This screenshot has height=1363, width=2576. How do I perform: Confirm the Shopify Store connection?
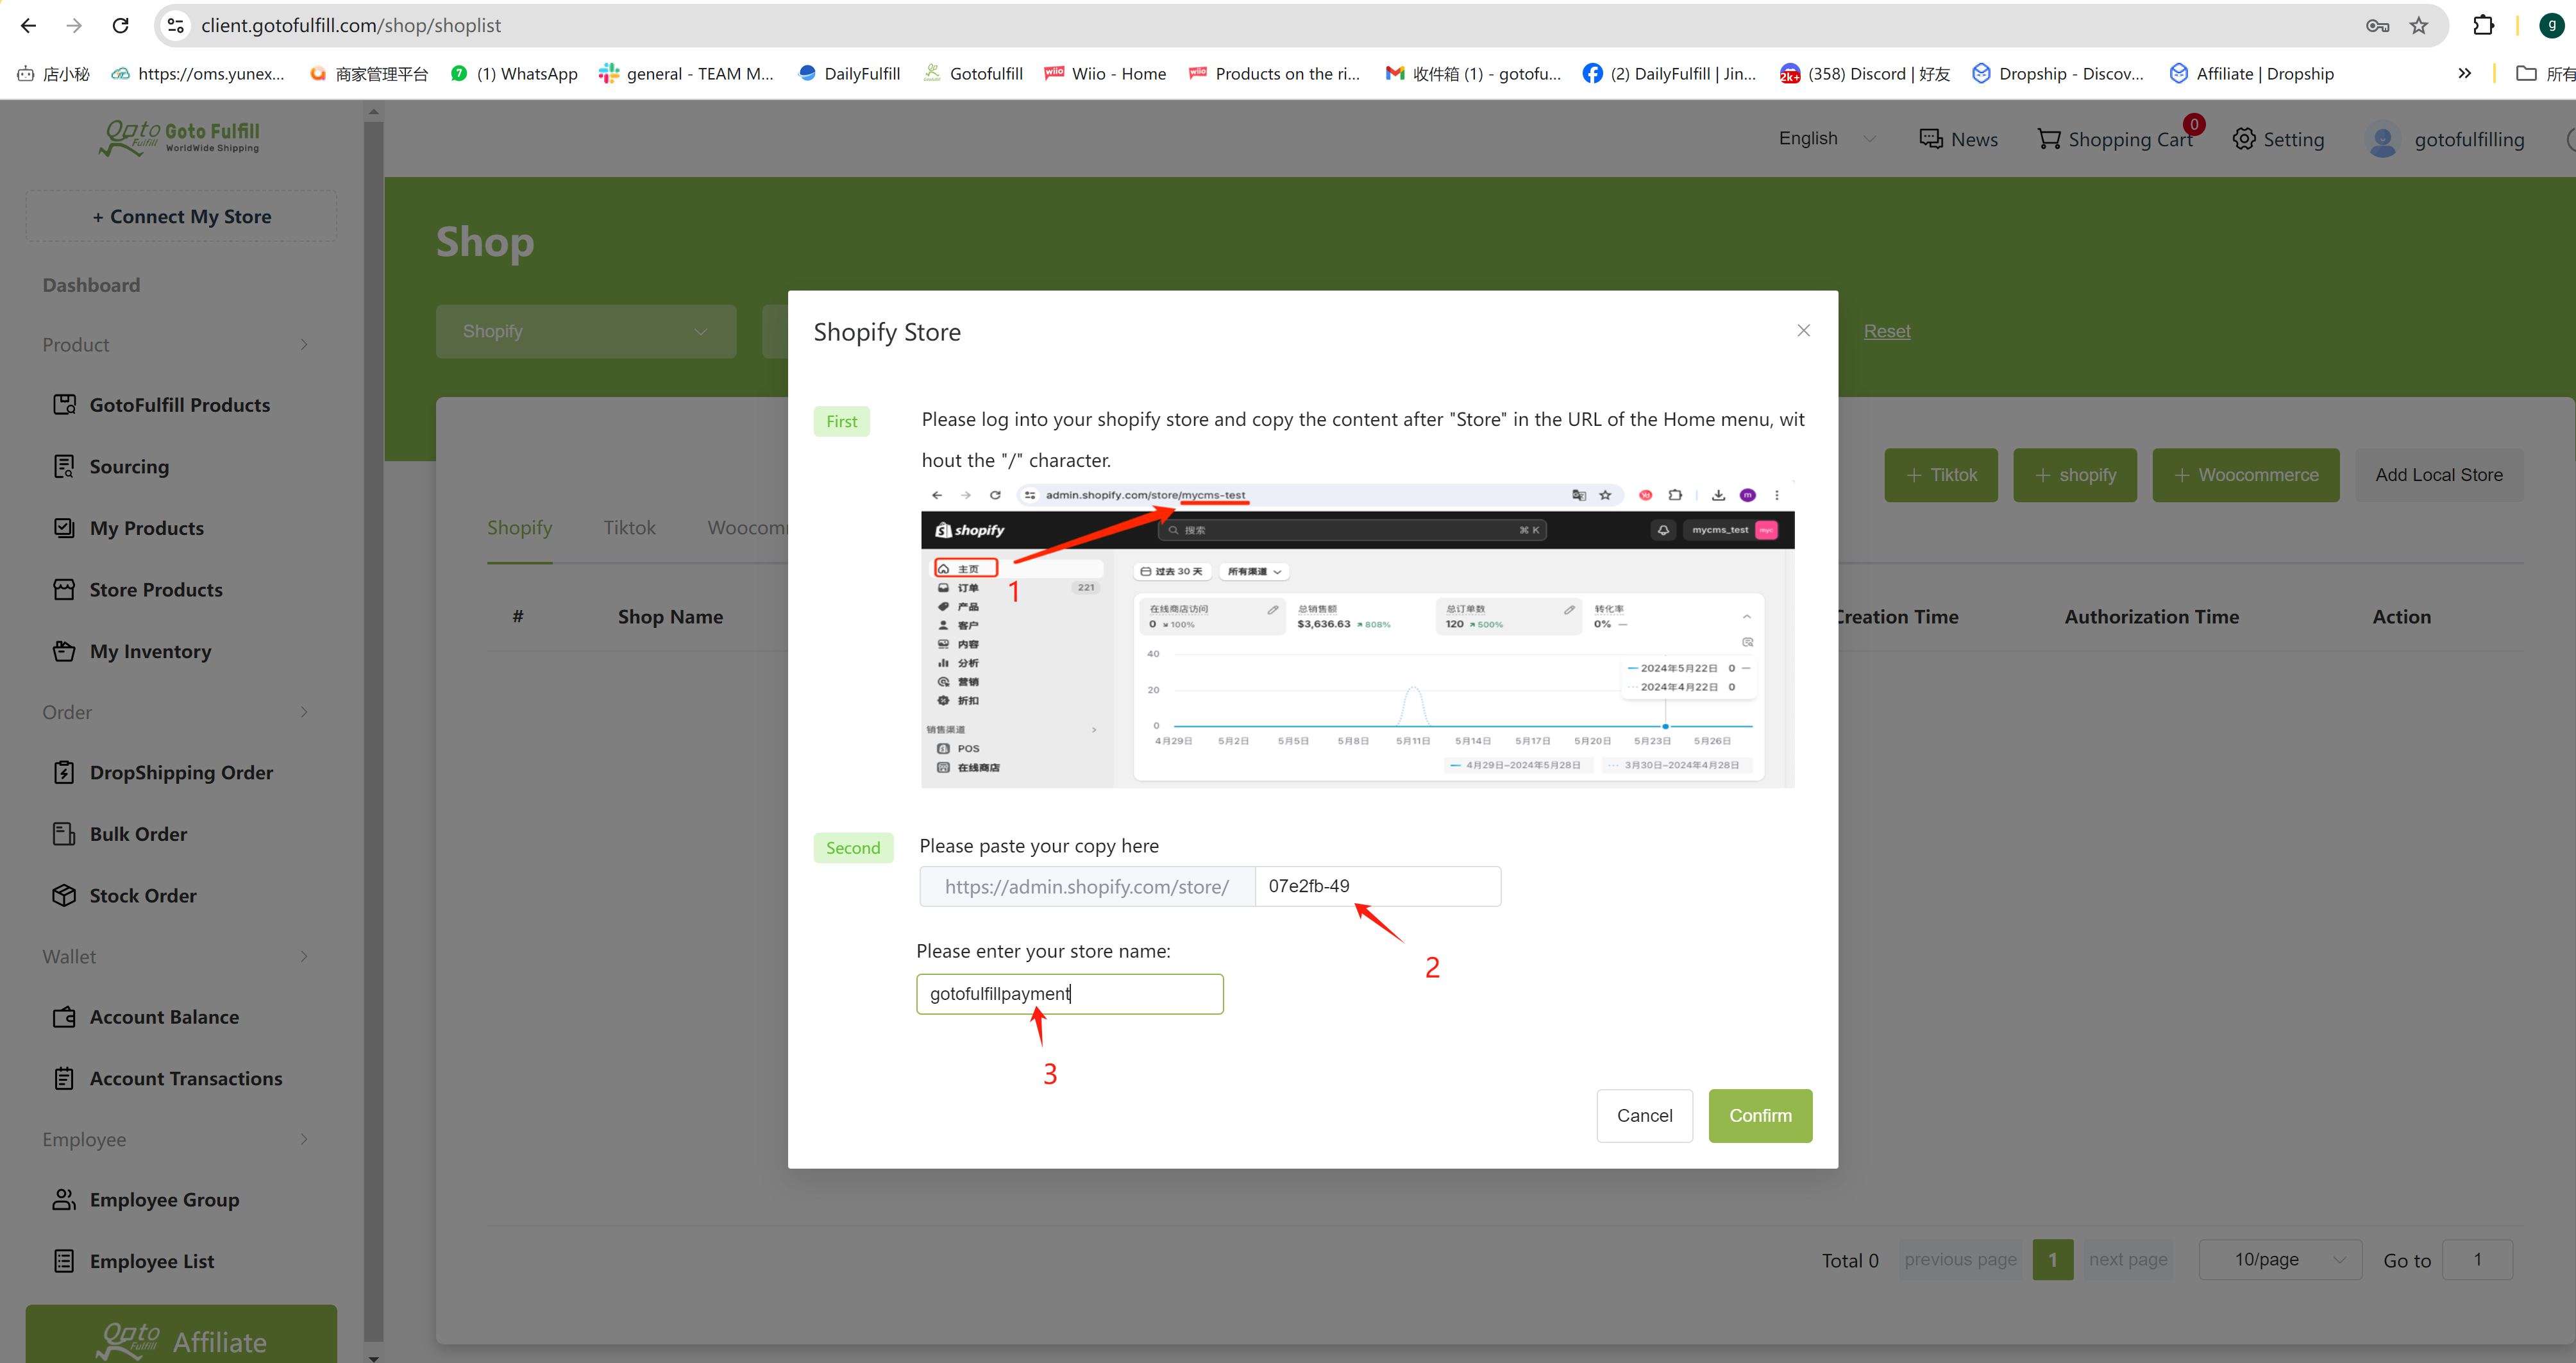click(x=1760, y=1115)
